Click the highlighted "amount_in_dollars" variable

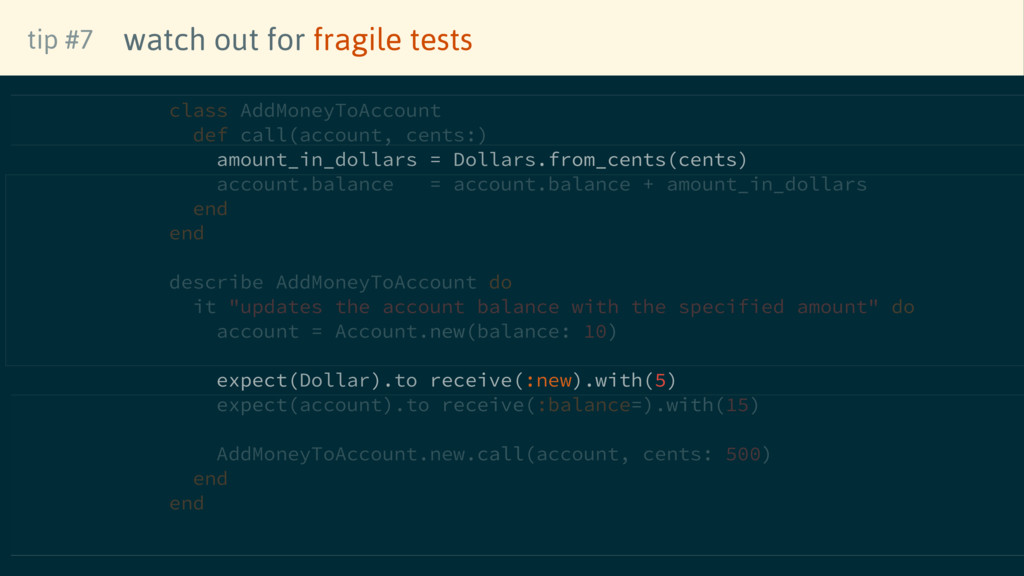point(316,160)
